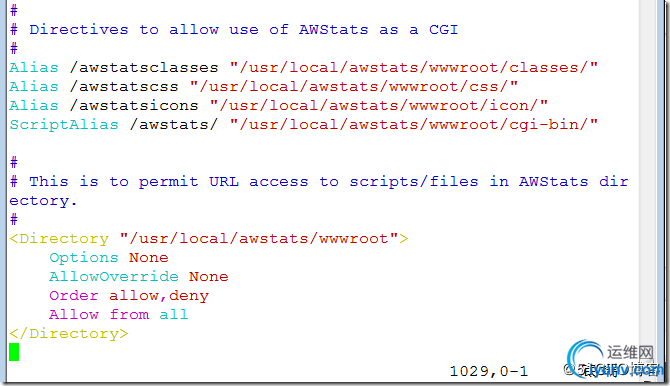Click the comment "This is to permit URL access"
670x386 pixels.
click(168, 182)
